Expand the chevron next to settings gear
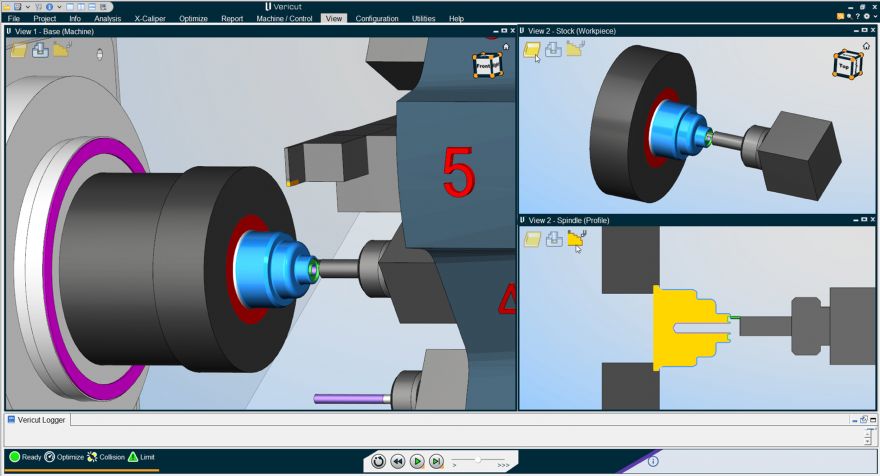The height and width of the screenshot is (476, 880). click(876, 16)
